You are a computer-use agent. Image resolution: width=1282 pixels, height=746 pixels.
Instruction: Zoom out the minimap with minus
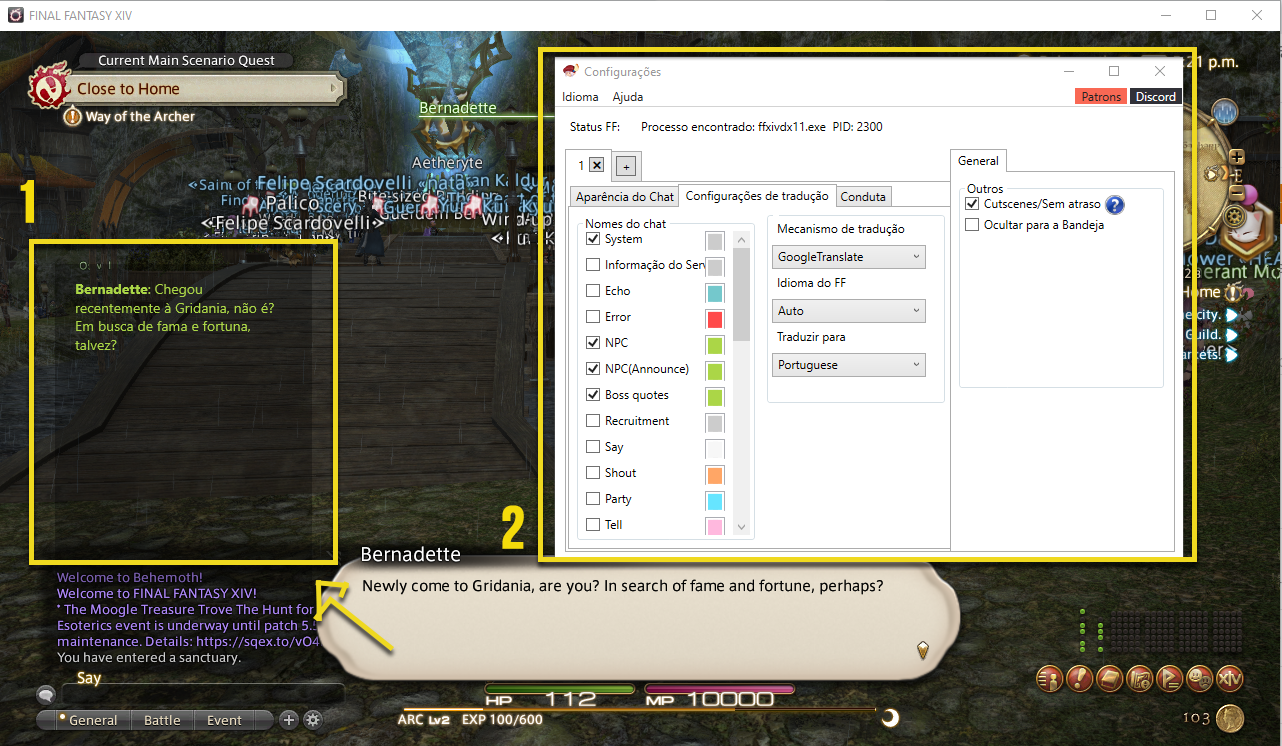[1236, 193]
